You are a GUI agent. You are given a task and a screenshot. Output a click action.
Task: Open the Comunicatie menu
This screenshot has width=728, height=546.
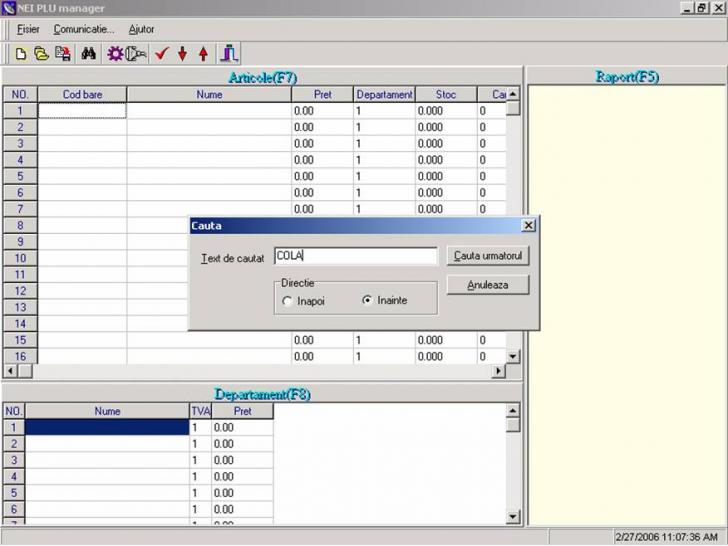click(x=84, y=29)
